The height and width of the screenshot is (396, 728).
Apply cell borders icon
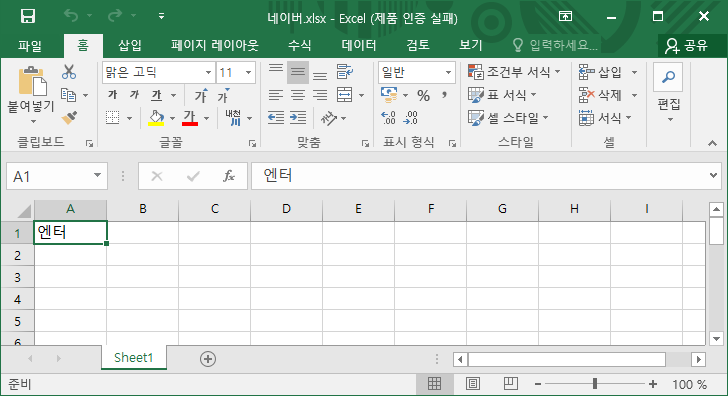coord(112,118)
